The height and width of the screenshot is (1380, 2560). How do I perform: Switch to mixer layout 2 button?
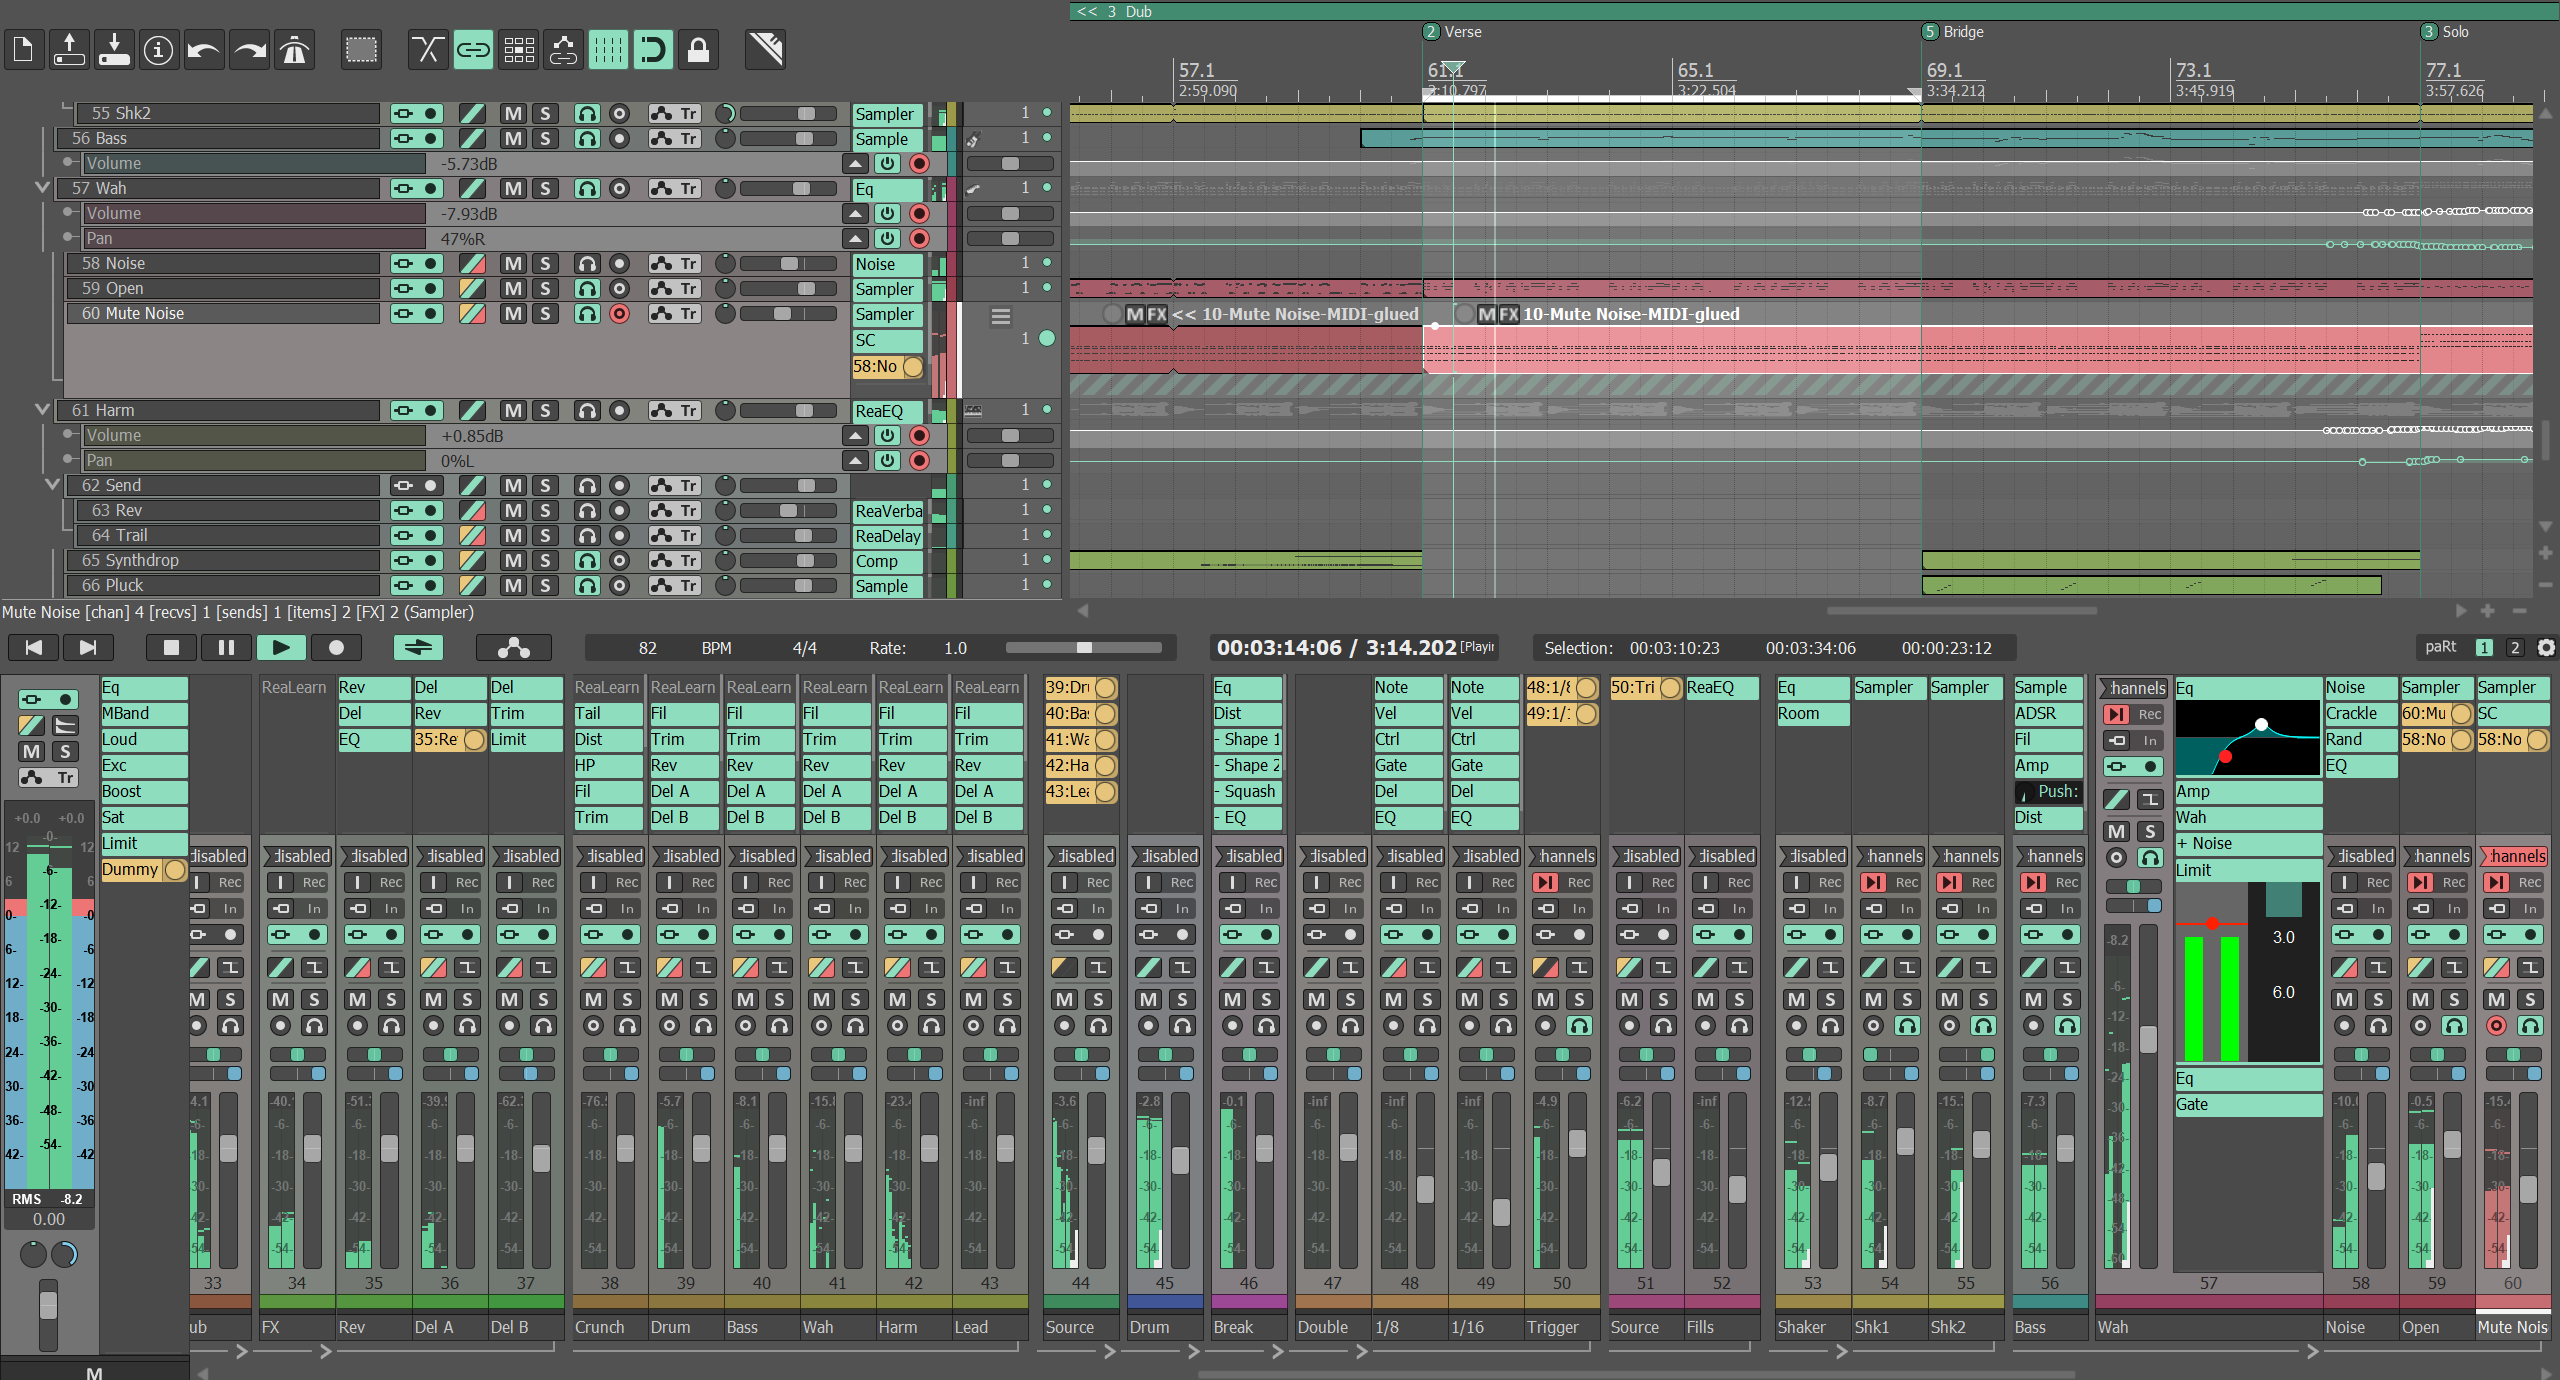coord(2515,647)
